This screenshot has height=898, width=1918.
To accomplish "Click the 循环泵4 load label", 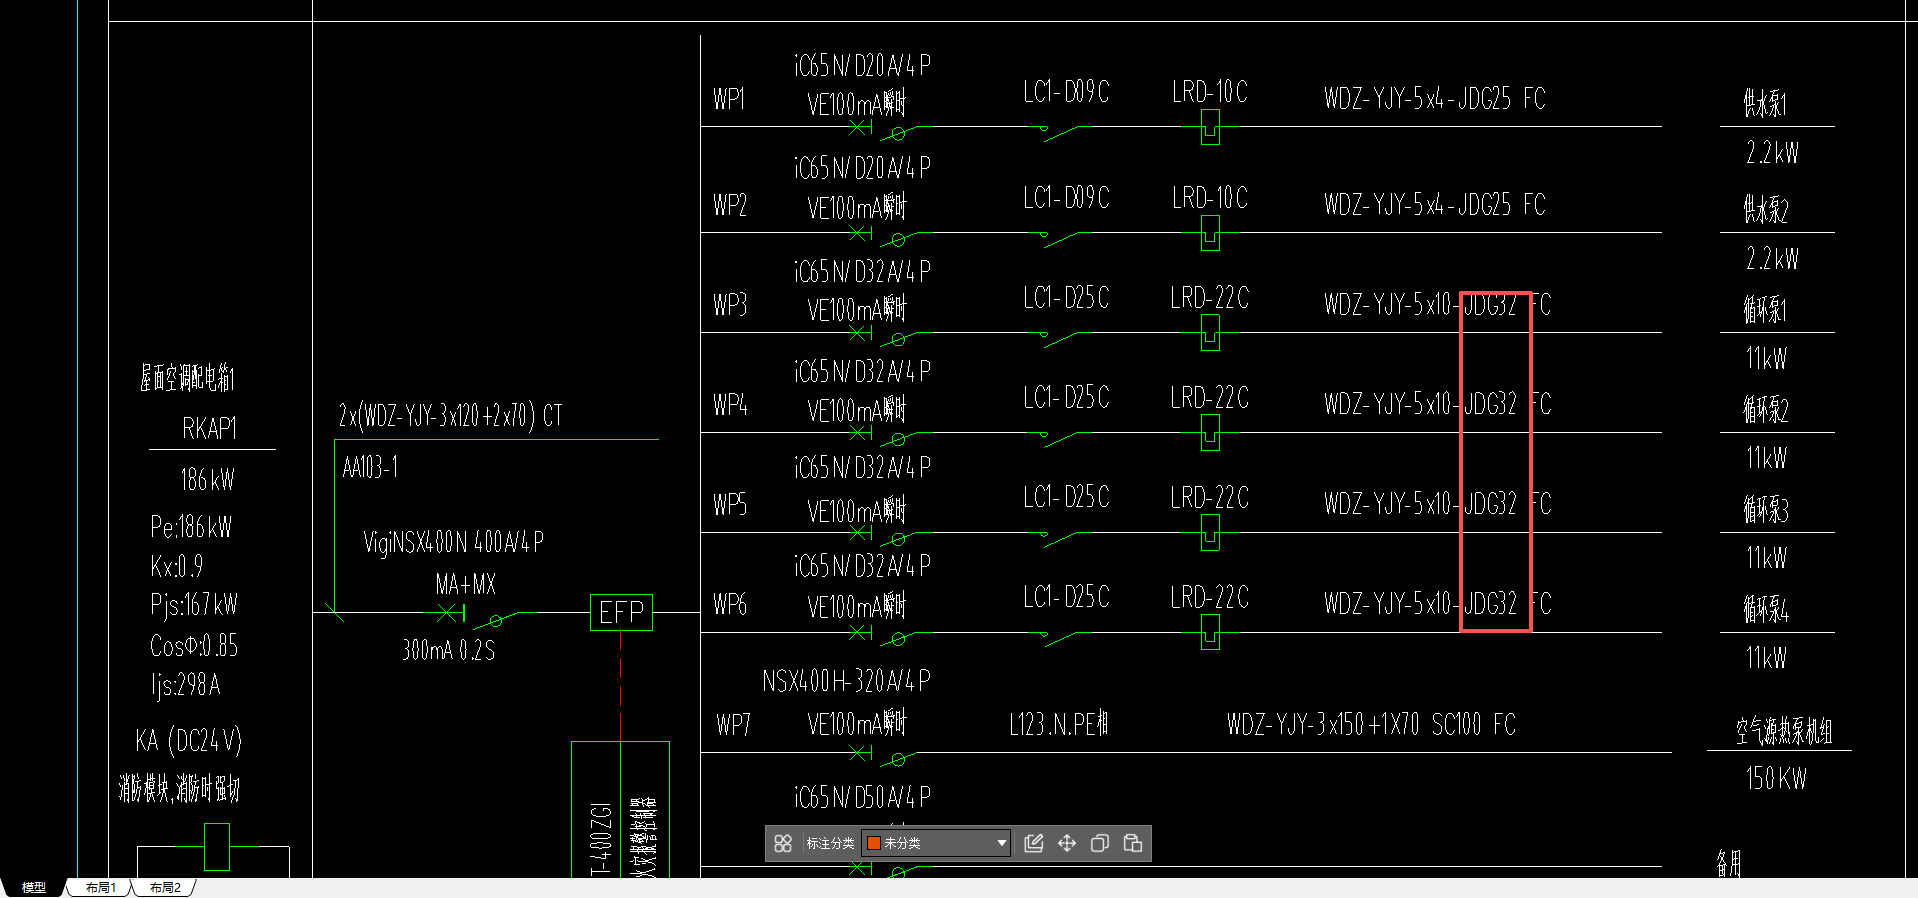I will tap(1766, 609).
